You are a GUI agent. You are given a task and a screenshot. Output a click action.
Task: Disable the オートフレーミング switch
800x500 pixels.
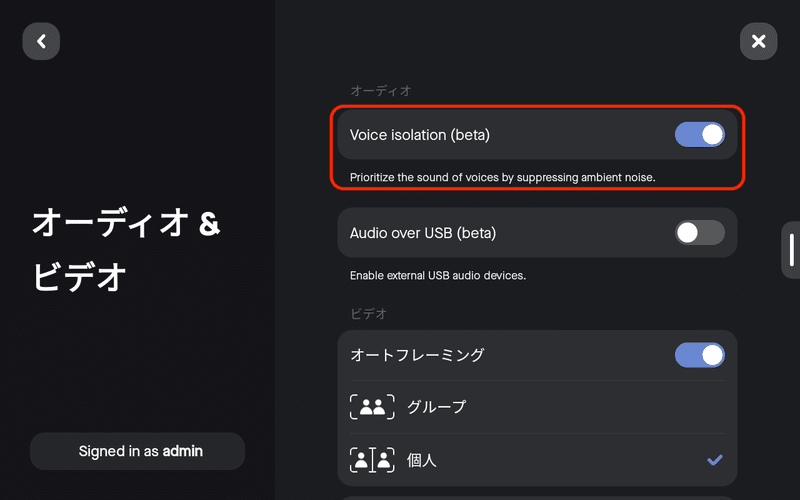pyautogui.click(x=699, y=355)
